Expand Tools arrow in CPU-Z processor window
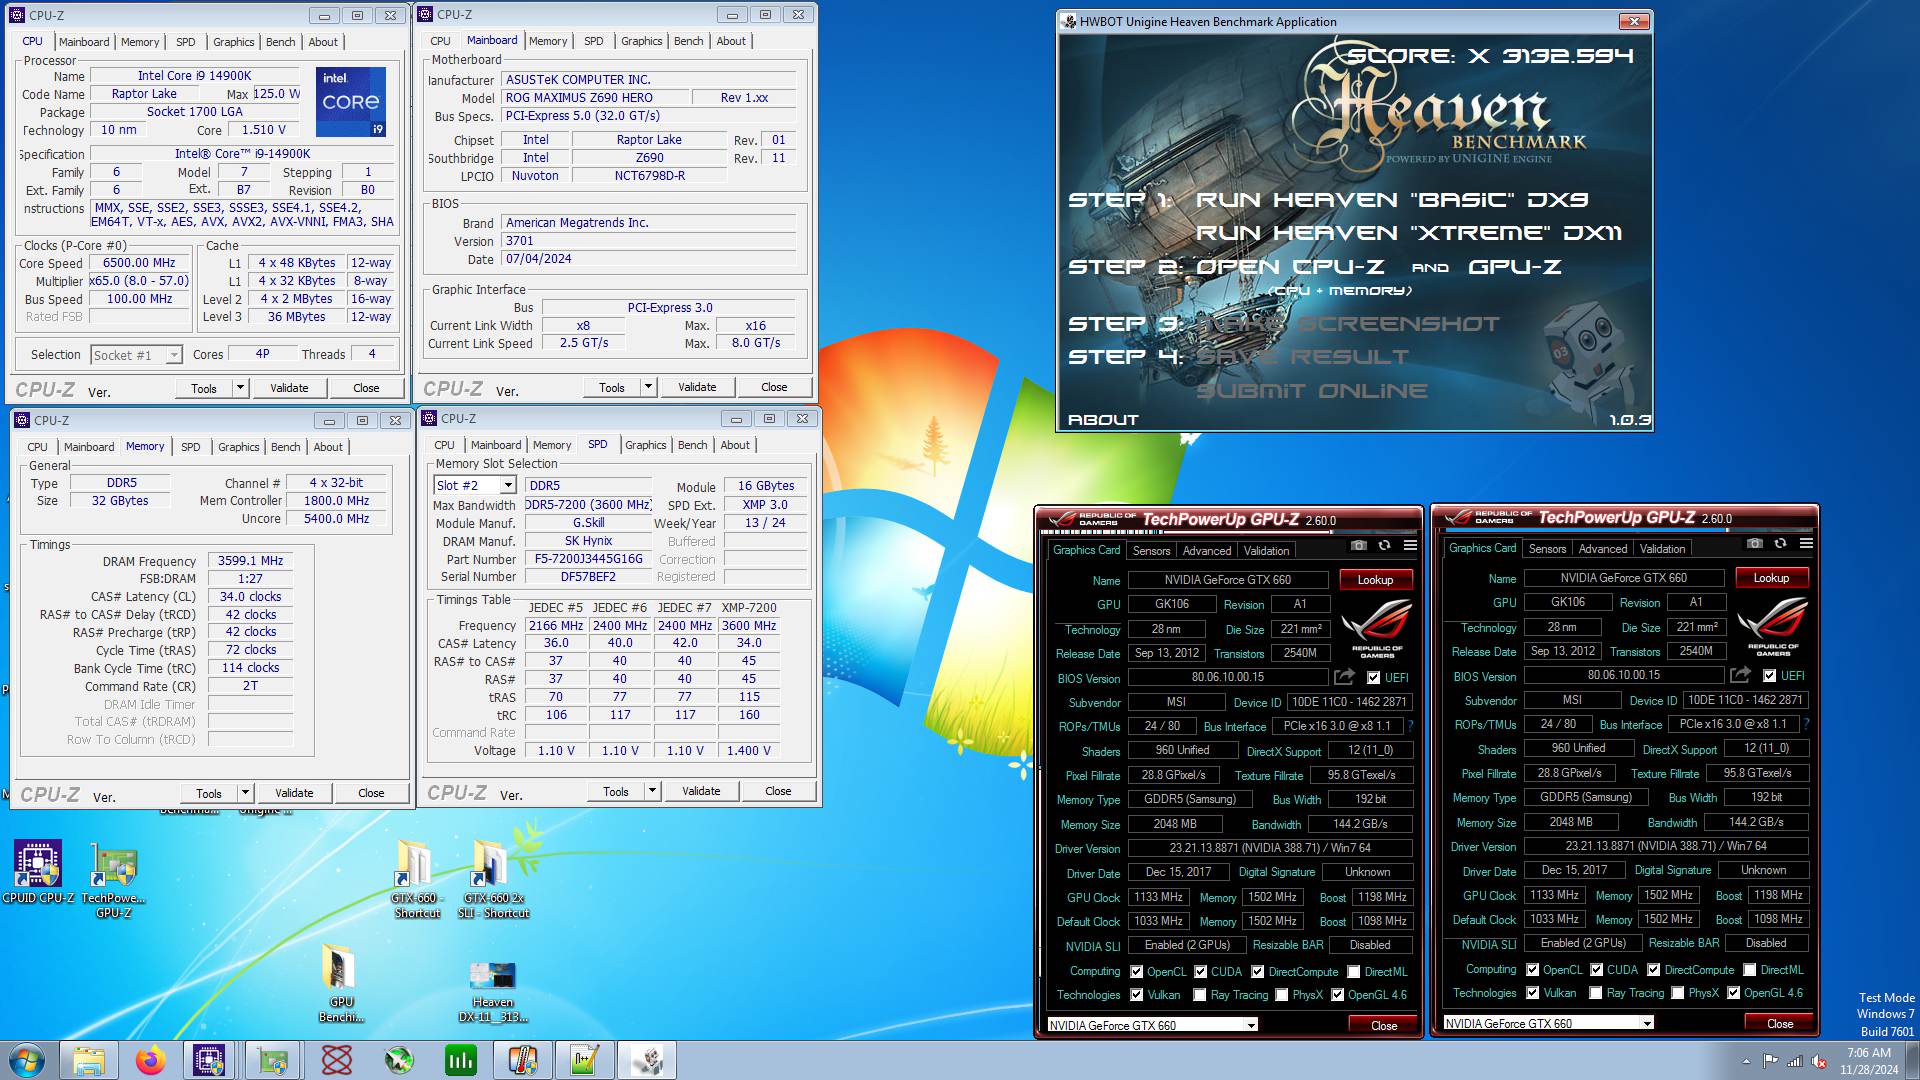 [x=240, y=388]
